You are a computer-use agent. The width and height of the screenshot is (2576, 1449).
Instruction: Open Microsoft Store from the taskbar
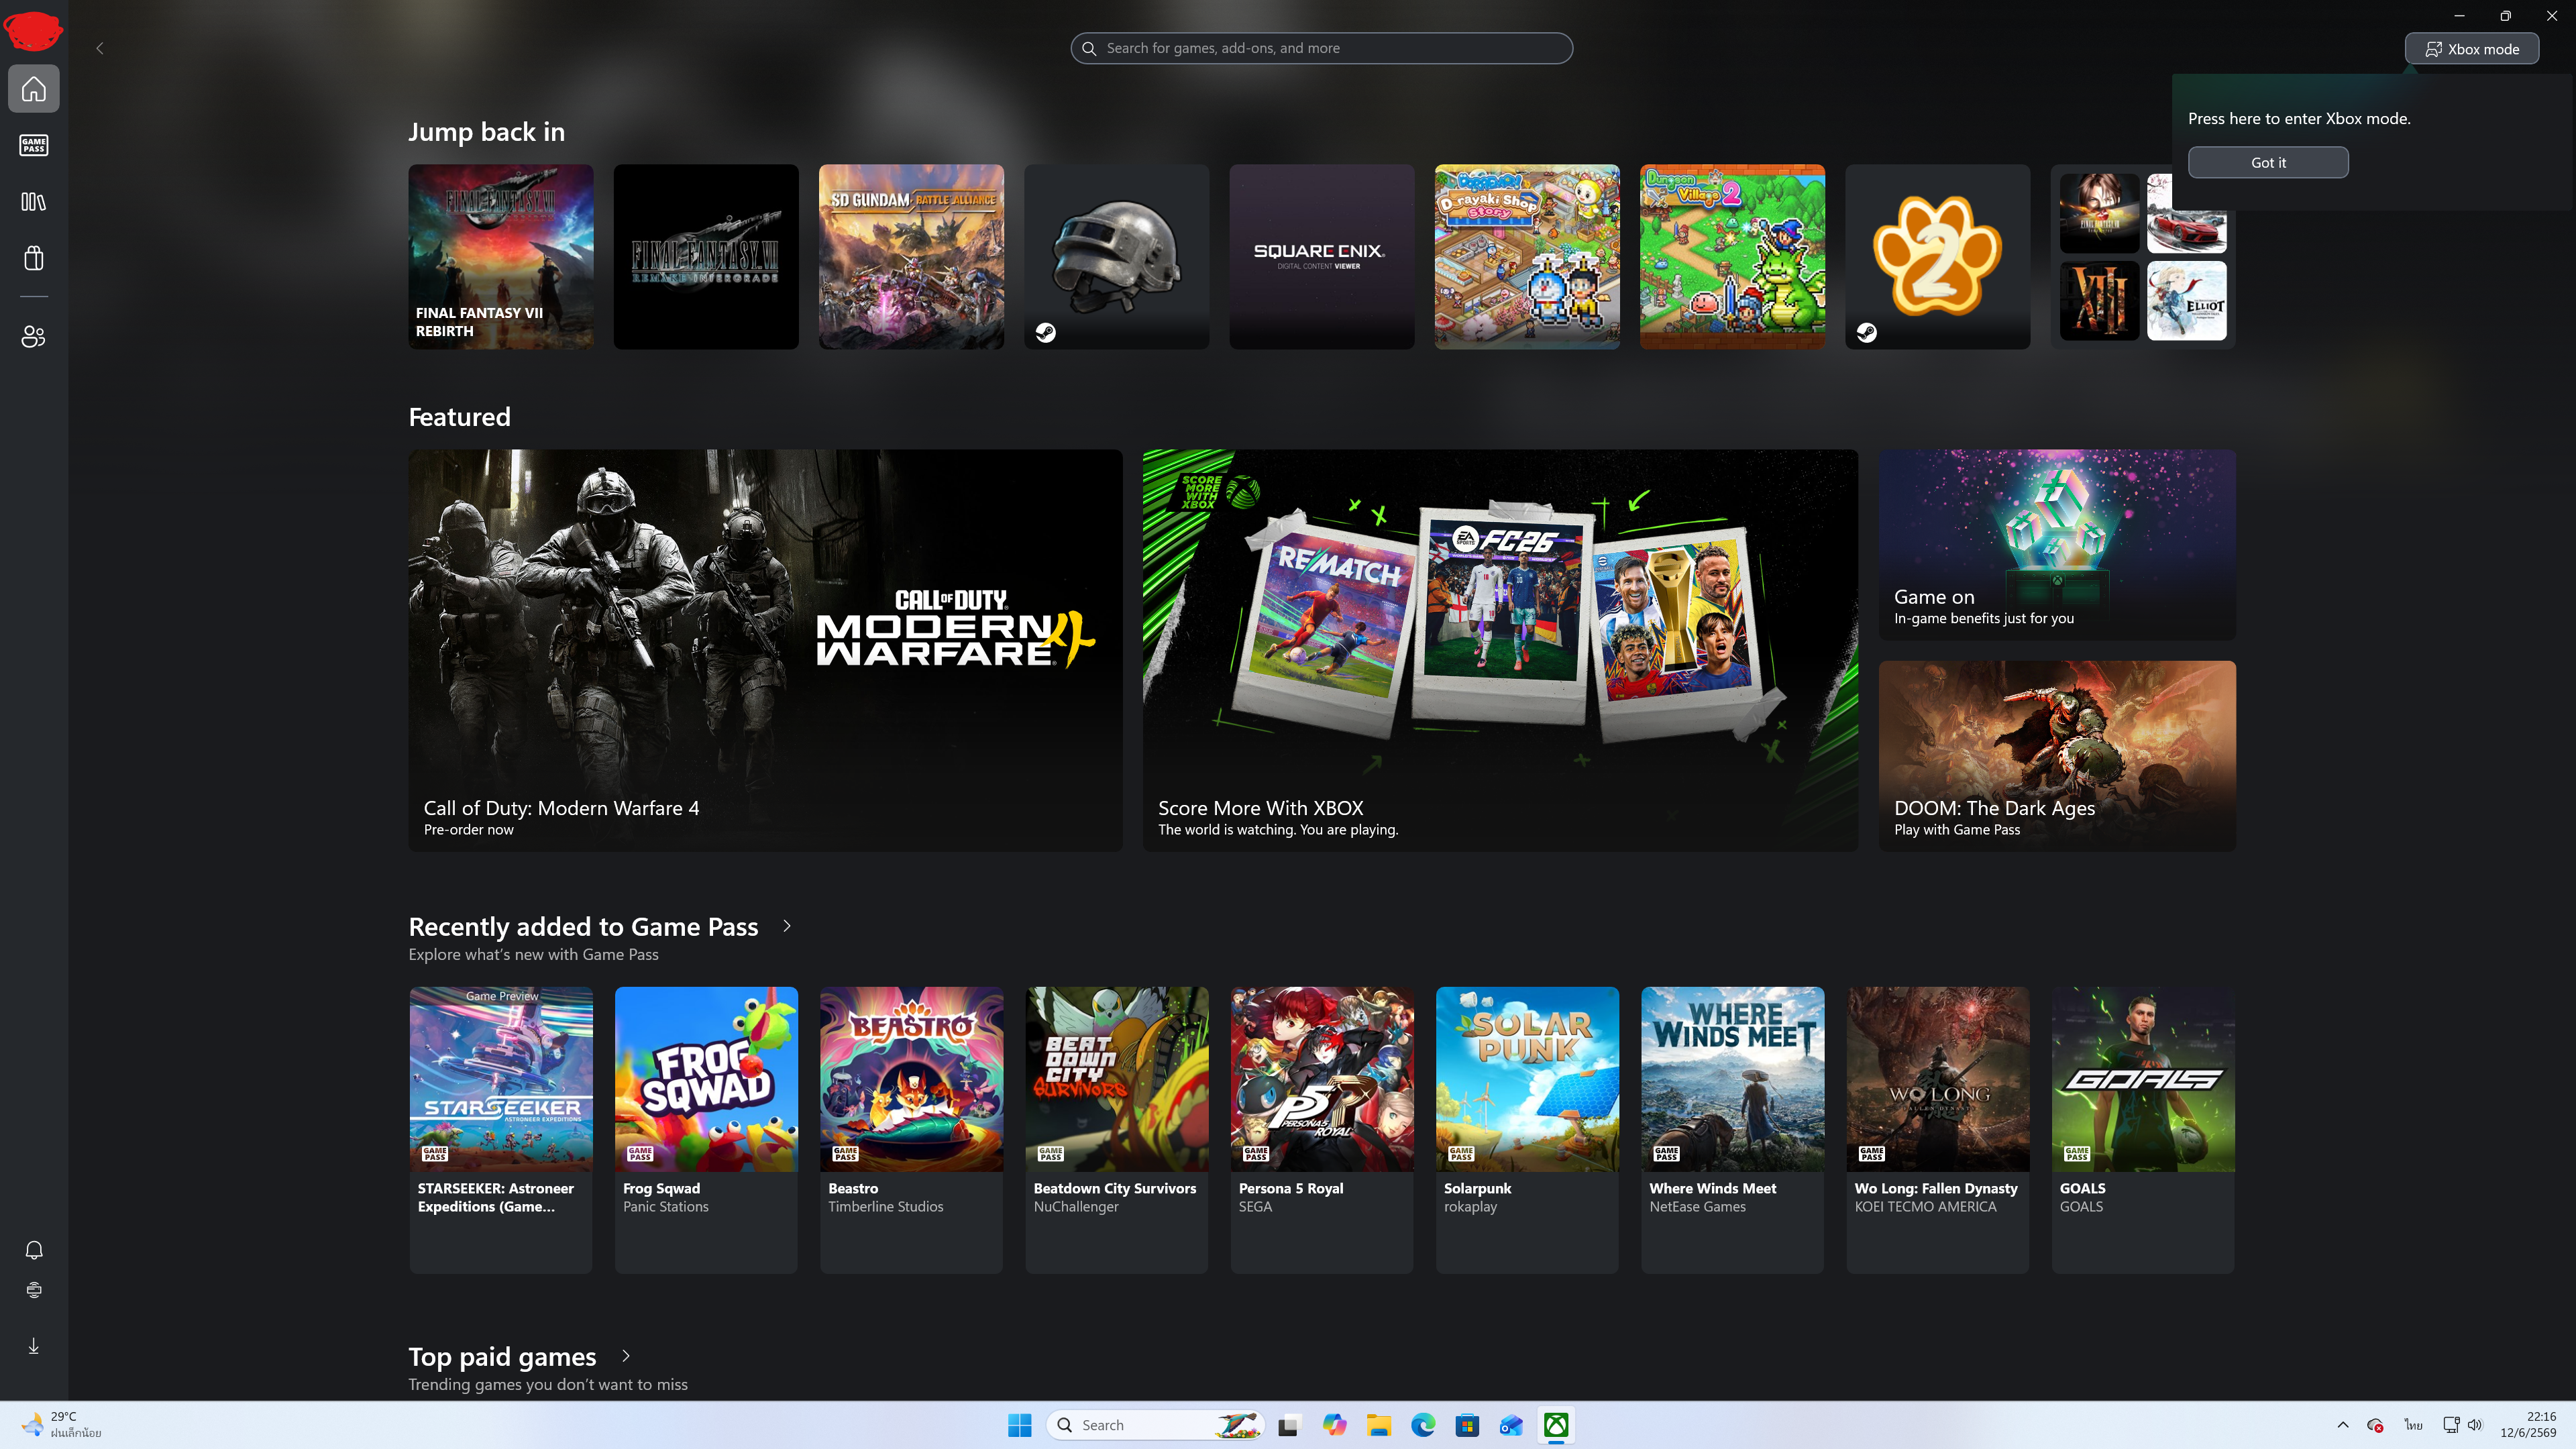[x=1467, y=1425]
